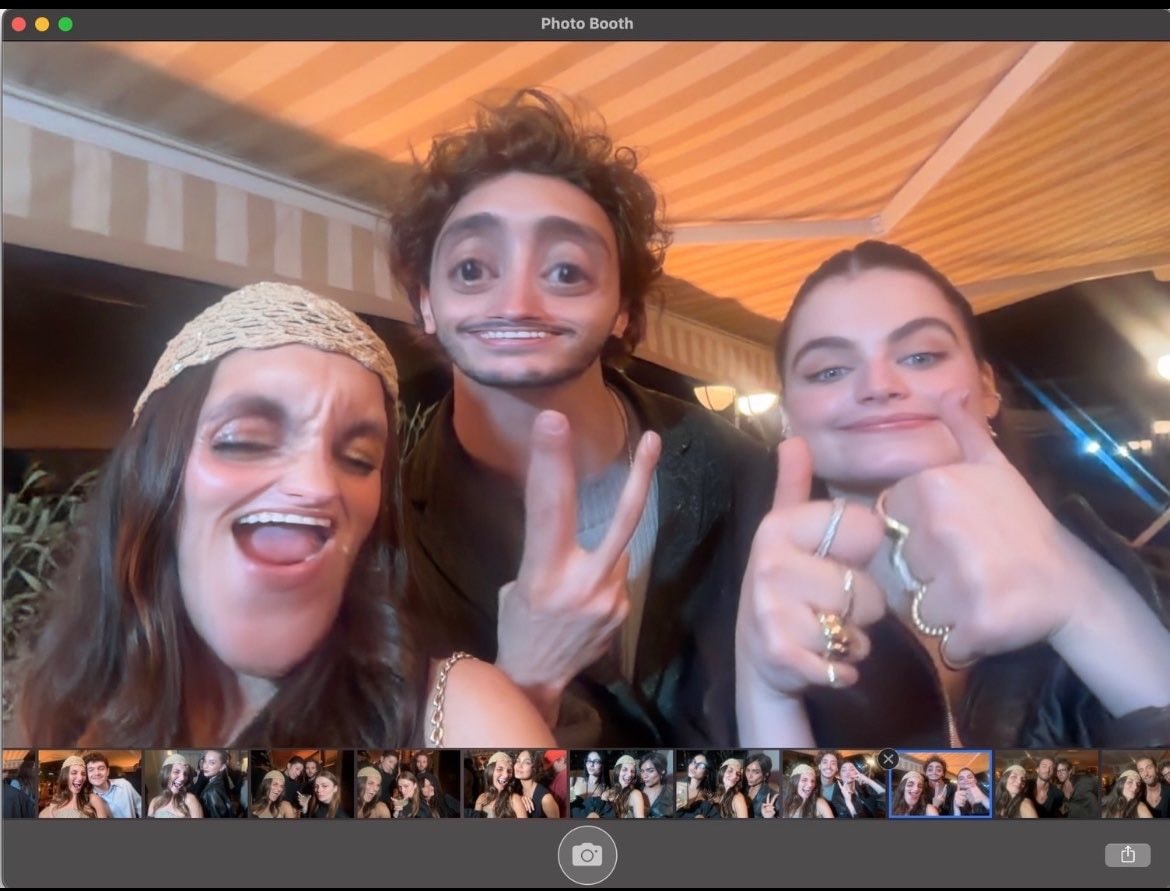1170x891 pixels.
Task: Take a photo with the camera shutter button
Action: pyautogui.click(x=587, y=855)
